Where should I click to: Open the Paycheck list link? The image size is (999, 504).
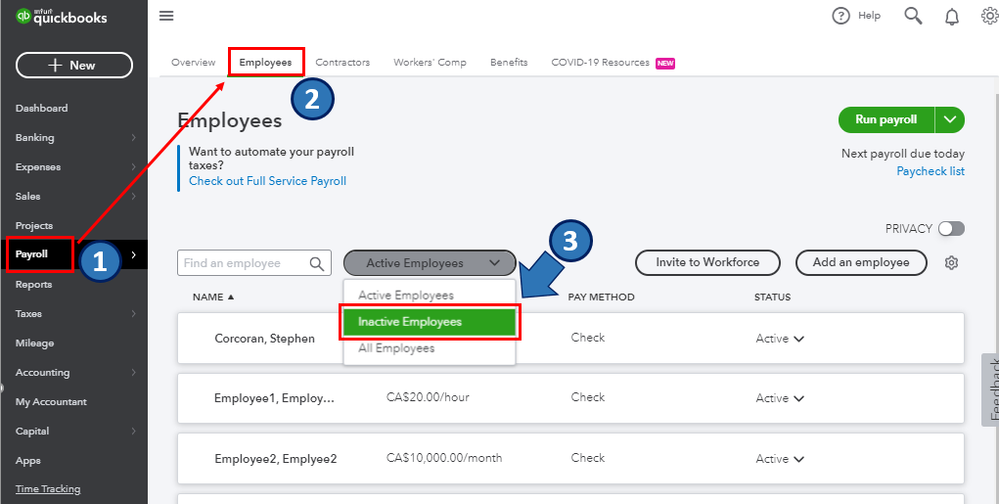coord(930,171)
